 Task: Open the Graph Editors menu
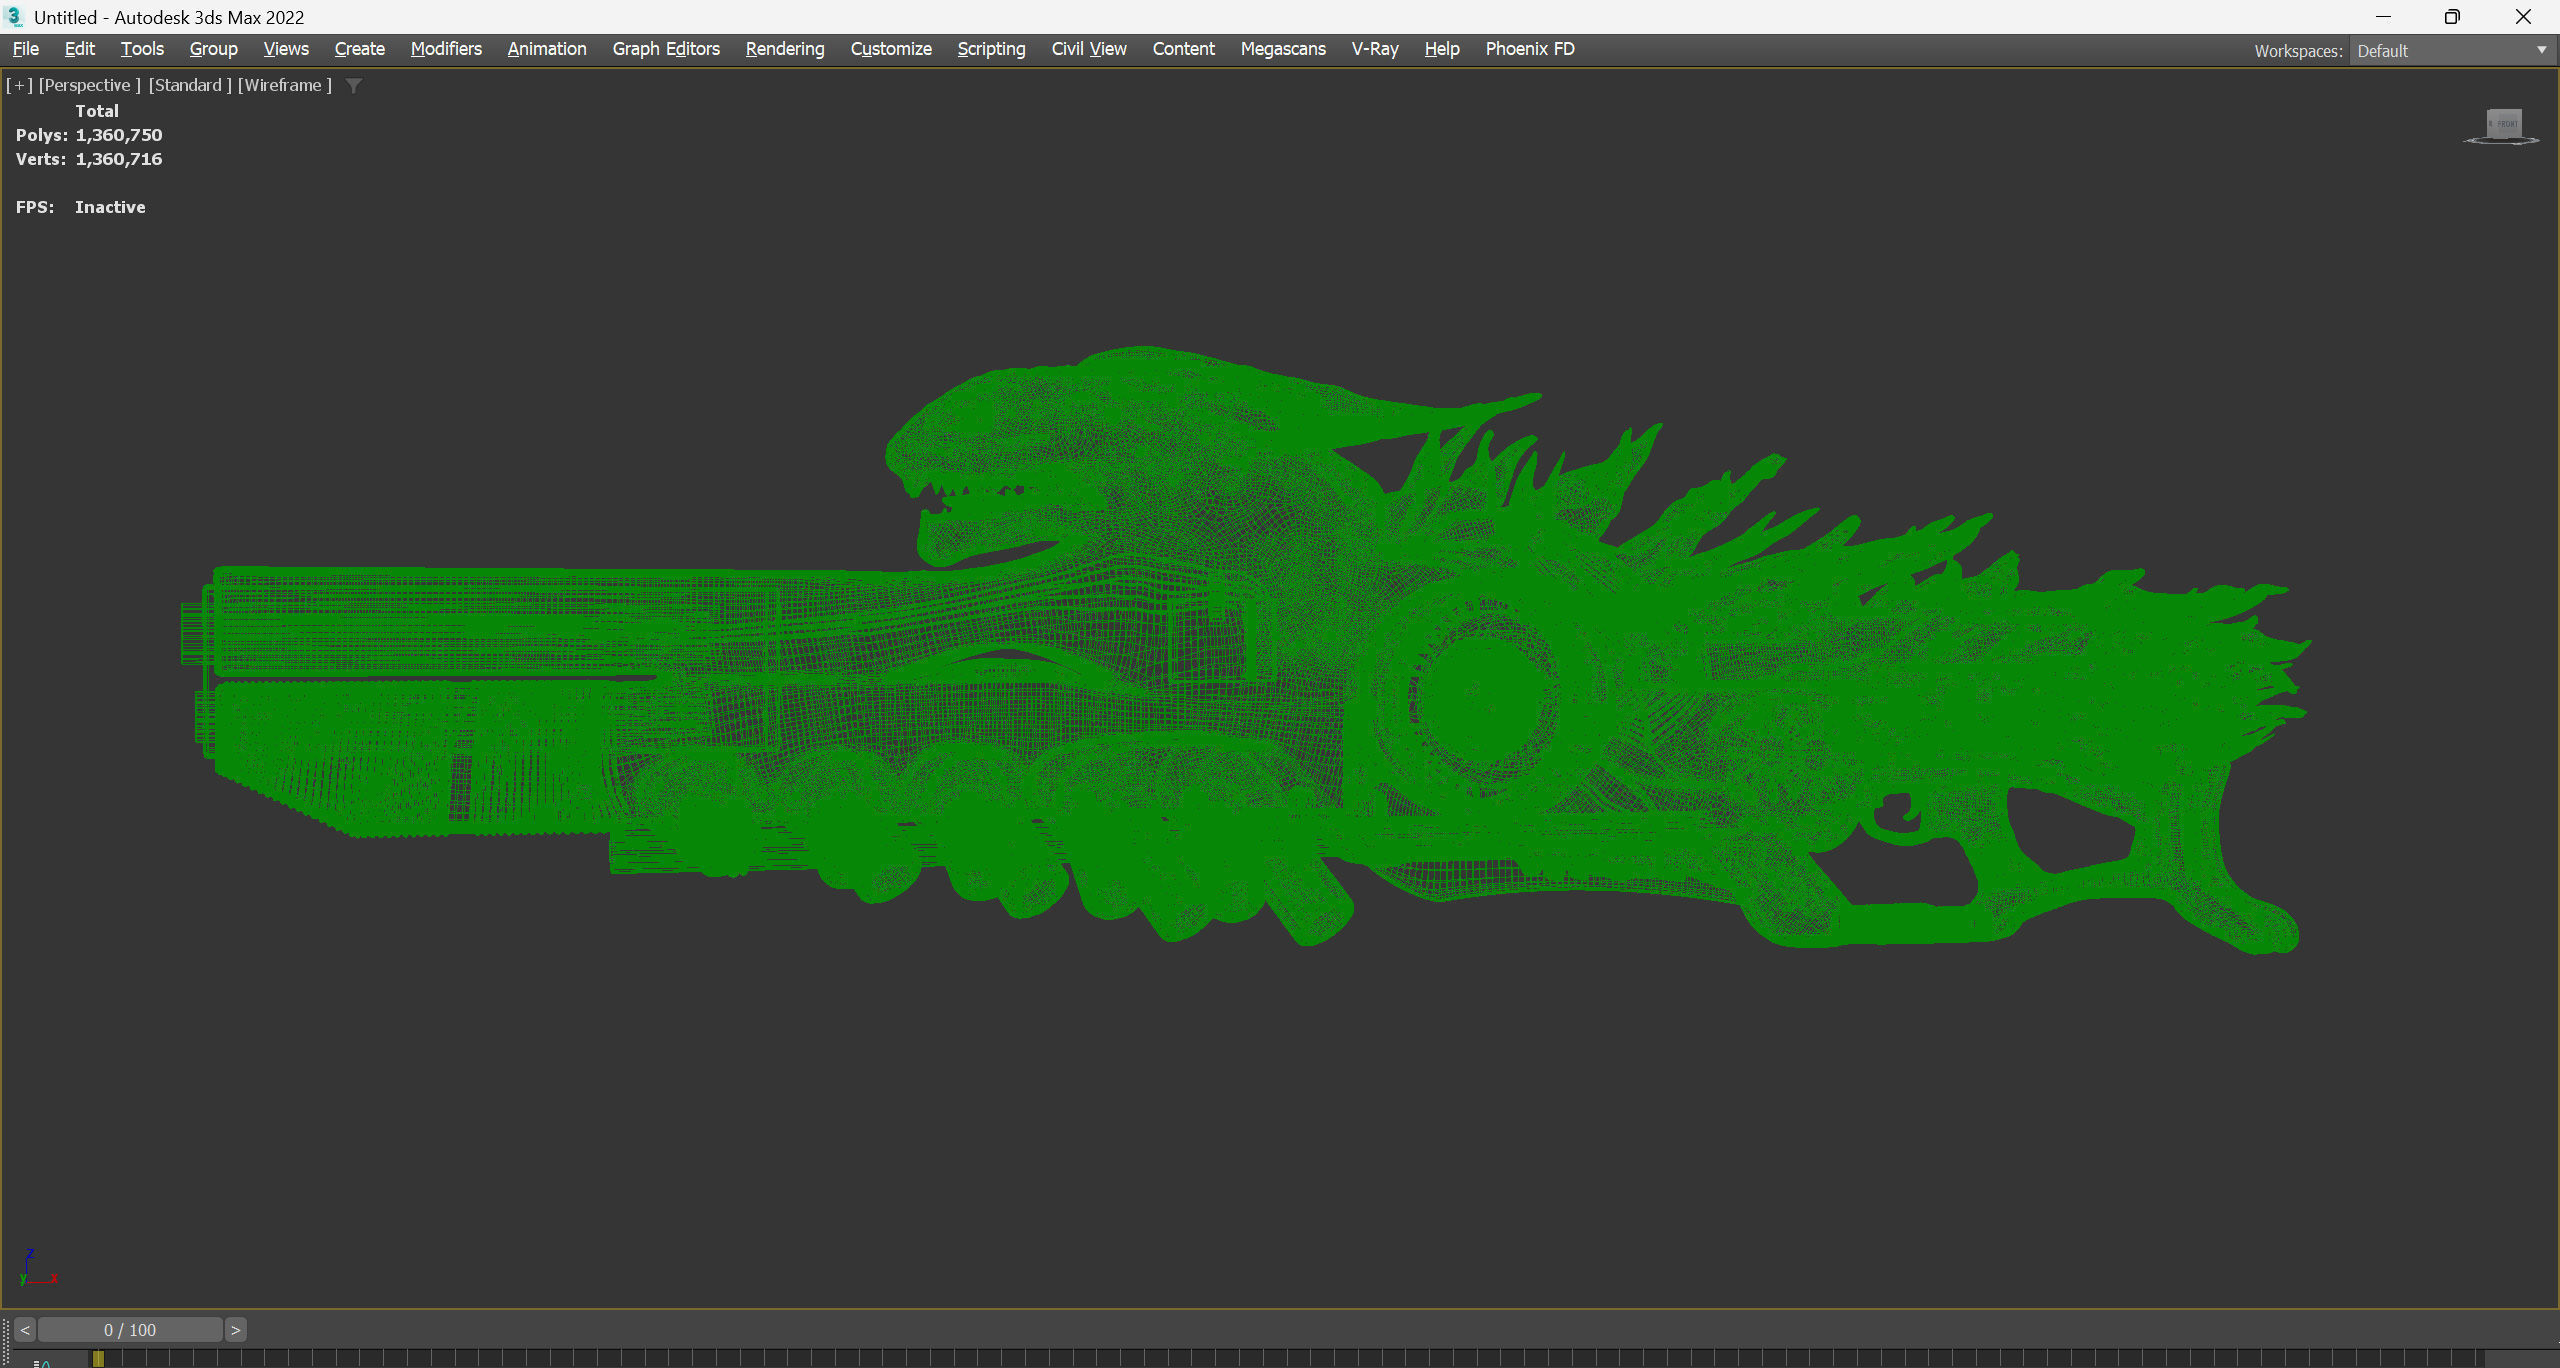(666, 49)
